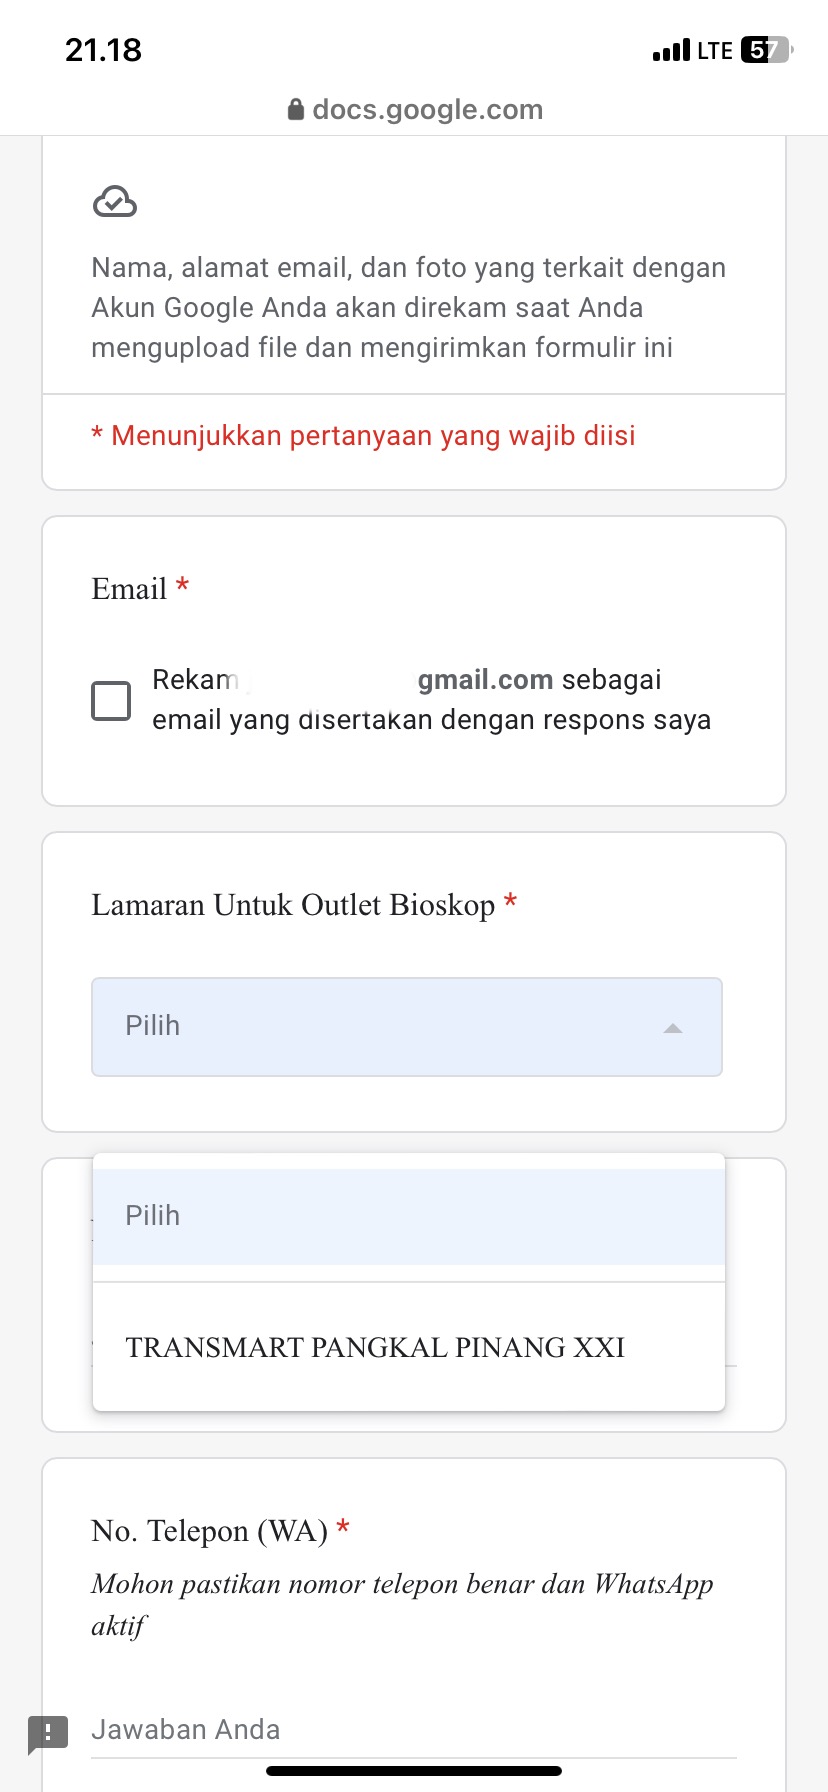
Task: Click the small arrow on Pilih dropdown
Action: click(673, 1028)
